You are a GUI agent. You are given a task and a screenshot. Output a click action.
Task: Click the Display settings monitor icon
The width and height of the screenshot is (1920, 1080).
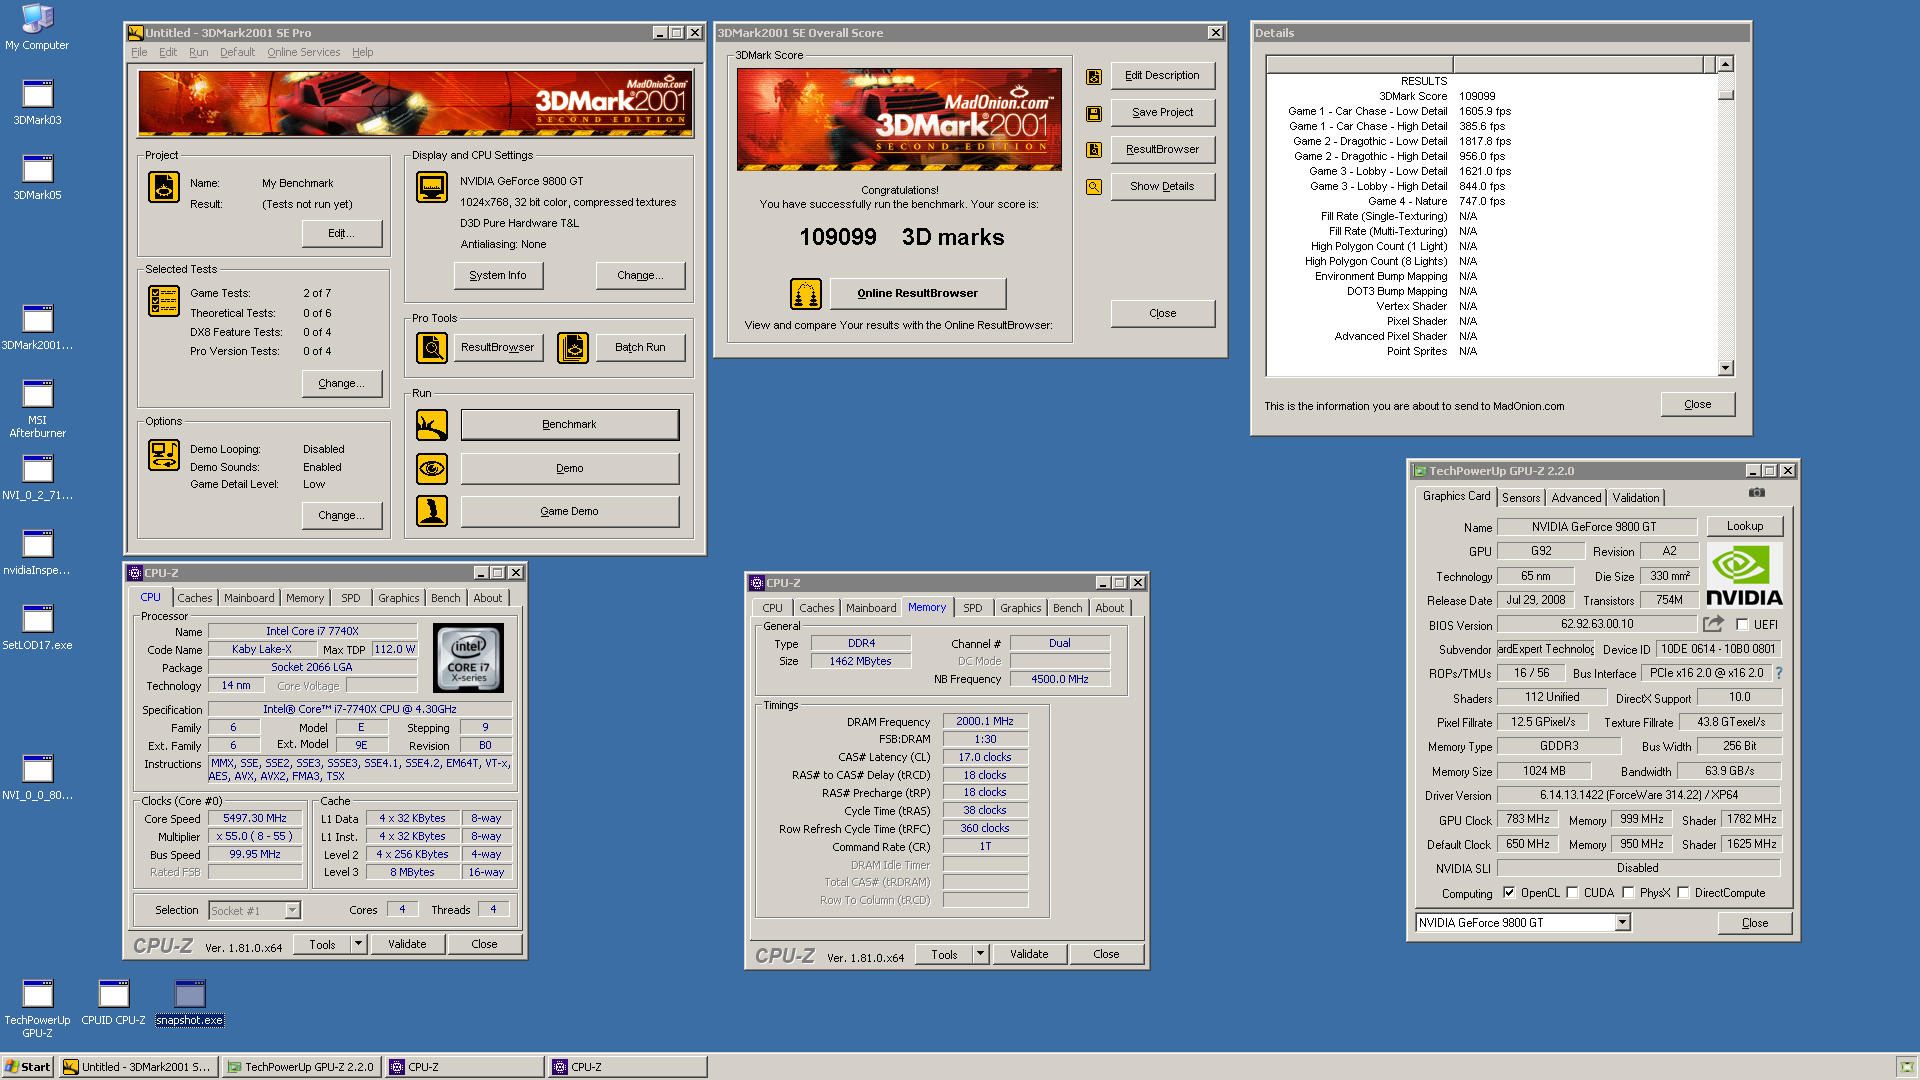(432, 187)
